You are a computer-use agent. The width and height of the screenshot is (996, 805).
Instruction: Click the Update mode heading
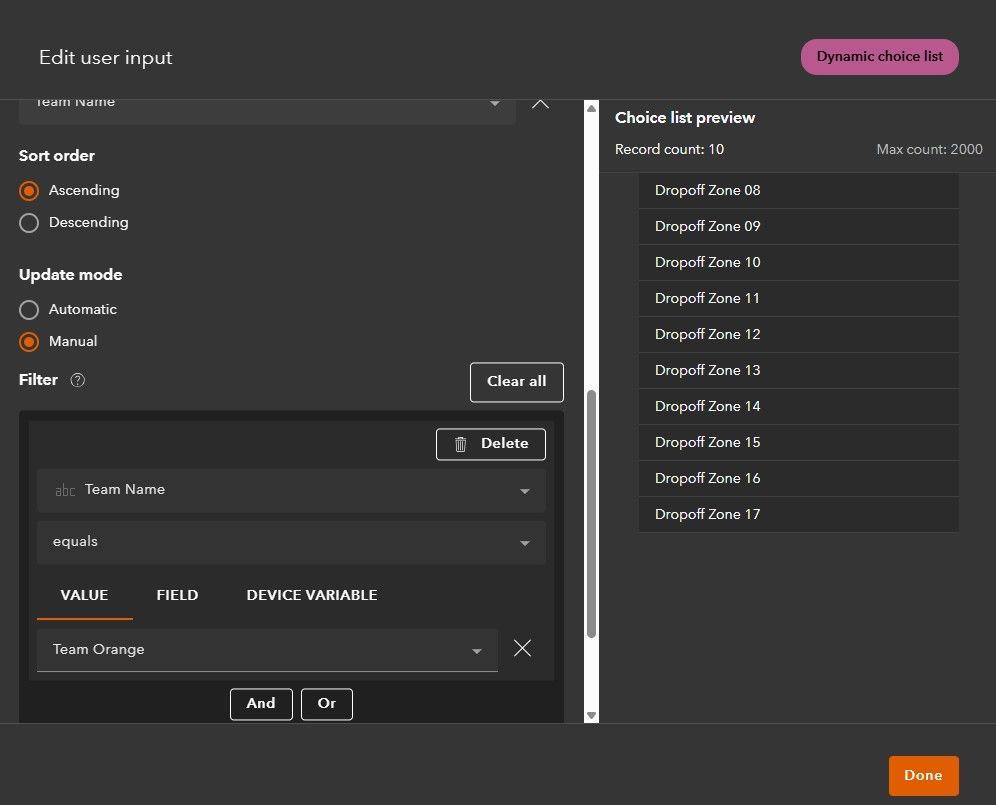point(71,274)
